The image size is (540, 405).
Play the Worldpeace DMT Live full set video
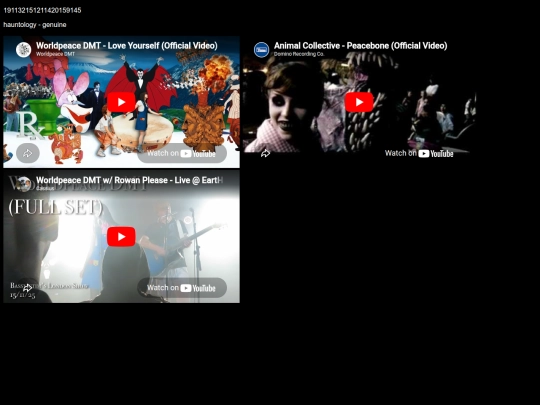click(x=121, y=237)
